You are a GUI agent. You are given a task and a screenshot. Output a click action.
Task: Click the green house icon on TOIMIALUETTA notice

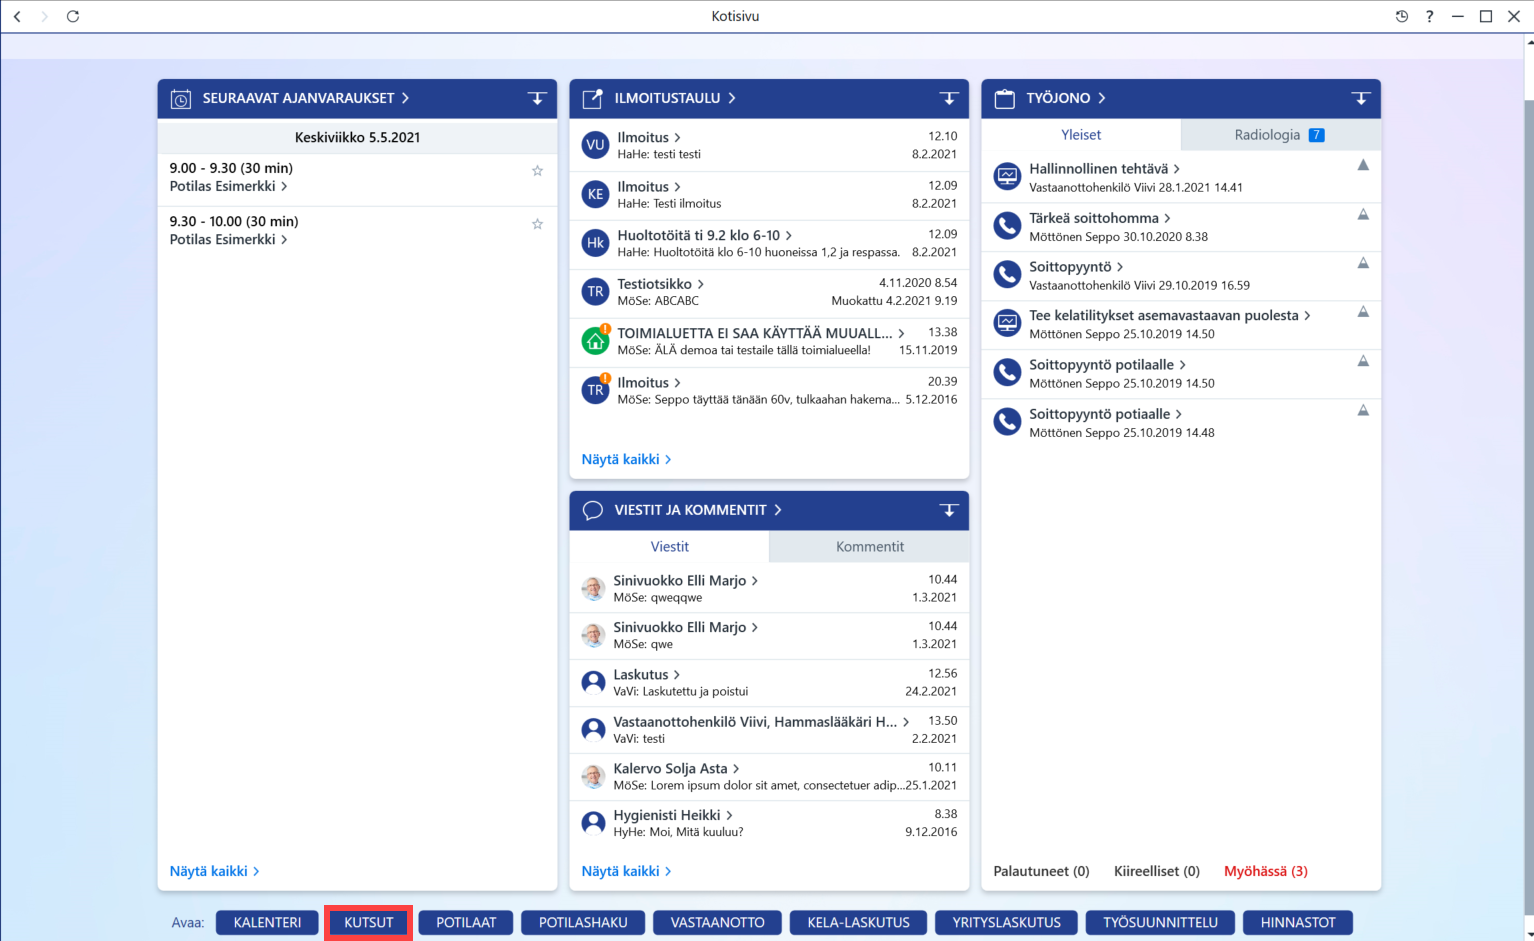[x=595, y=341]
